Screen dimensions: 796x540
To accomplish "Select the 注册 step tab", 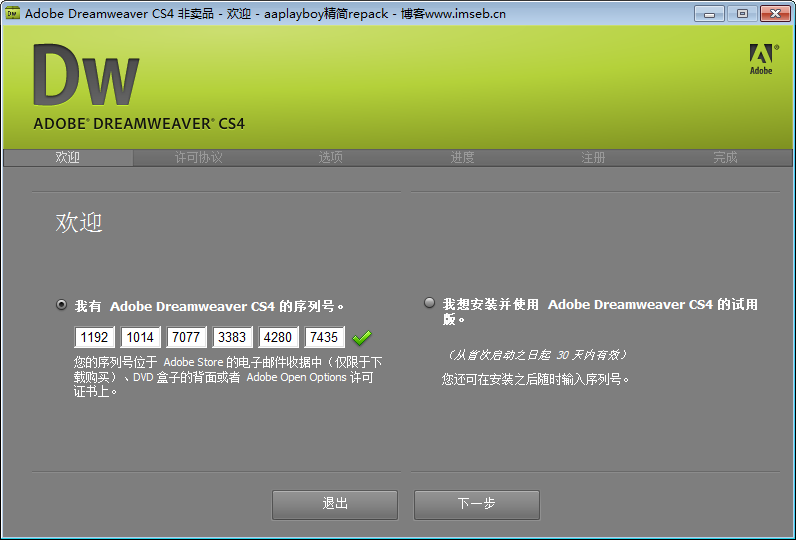I will [x=593, y=157].
